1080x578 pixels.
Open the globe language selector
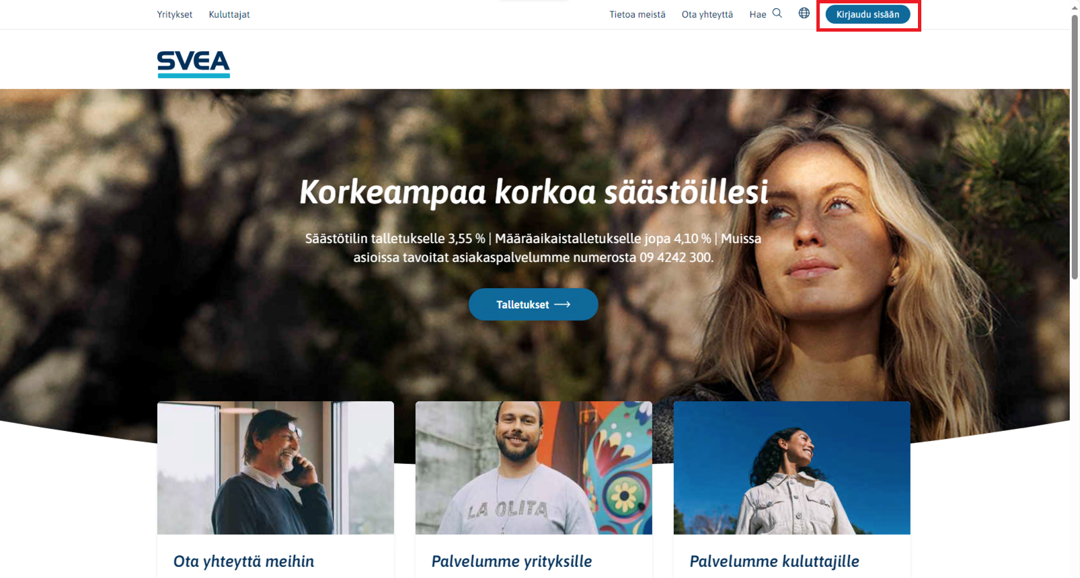click(x=804, y=13)
